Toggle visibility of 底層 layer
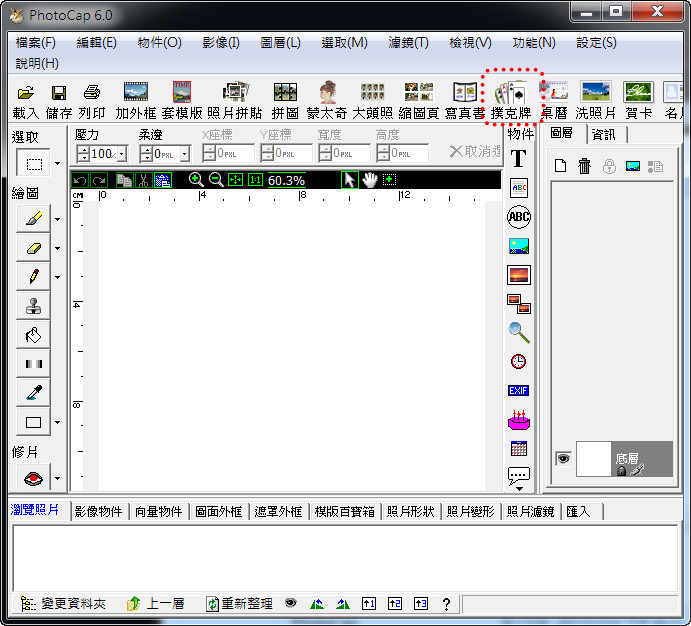This screenshot has width=691, height=626. [x=563, y=459]
